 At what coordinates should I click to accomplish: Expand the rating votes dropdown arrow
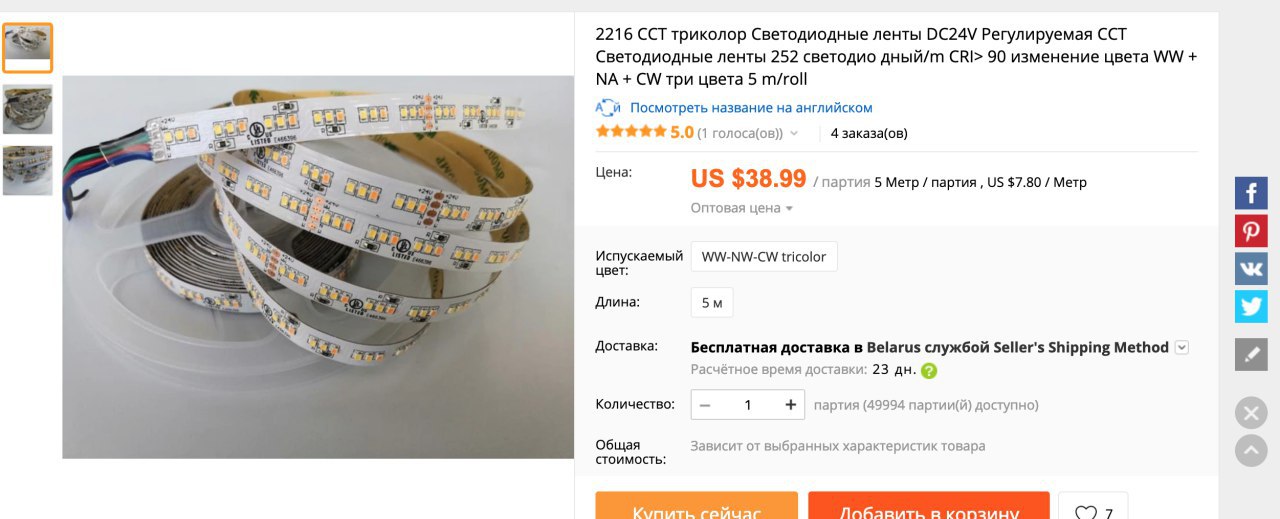tap(794, 133)
